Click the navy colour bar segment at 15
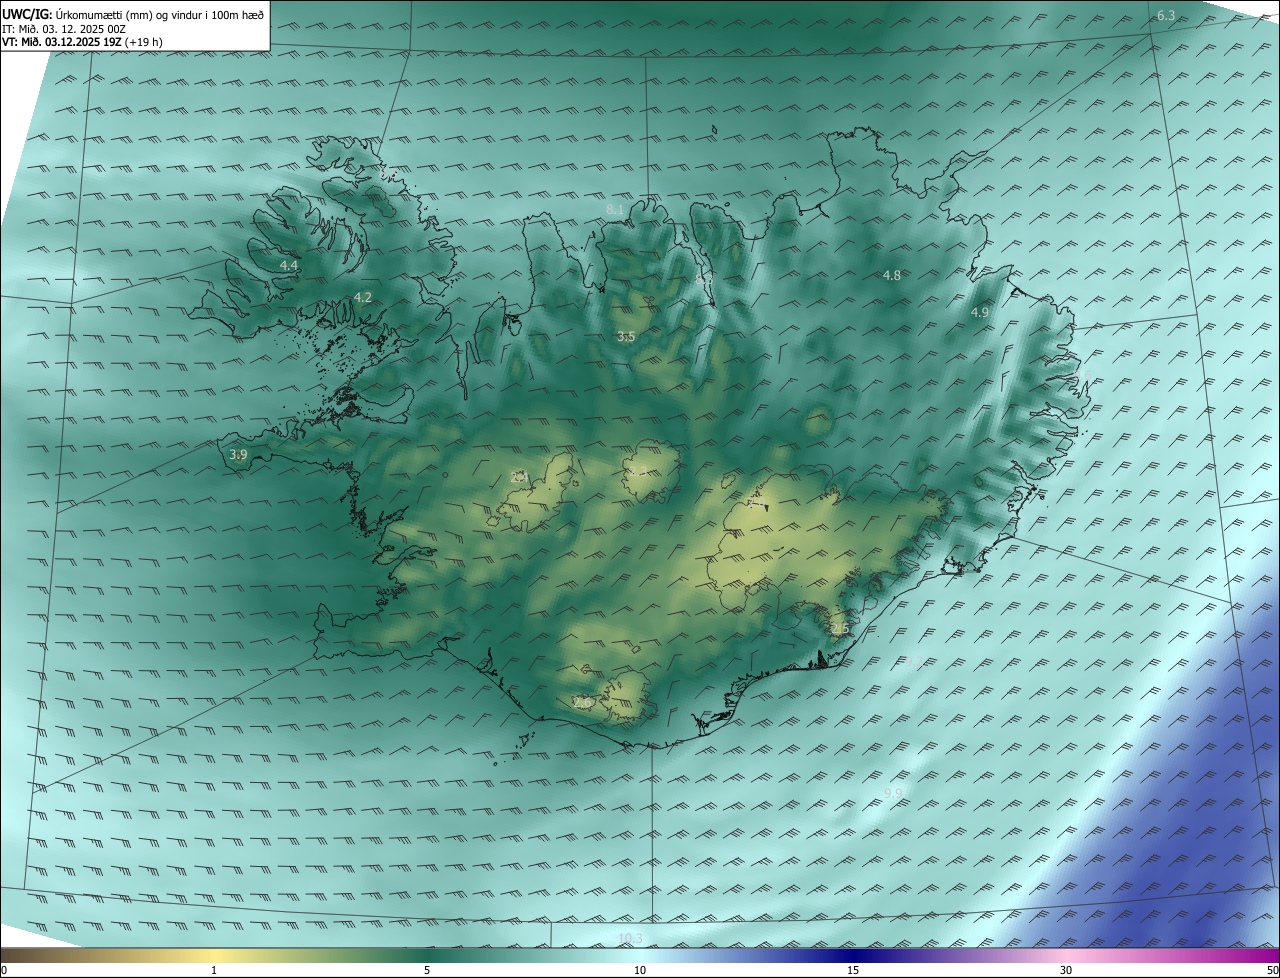This screenshot has height=978, width=1280. click(x=853, y=956)
